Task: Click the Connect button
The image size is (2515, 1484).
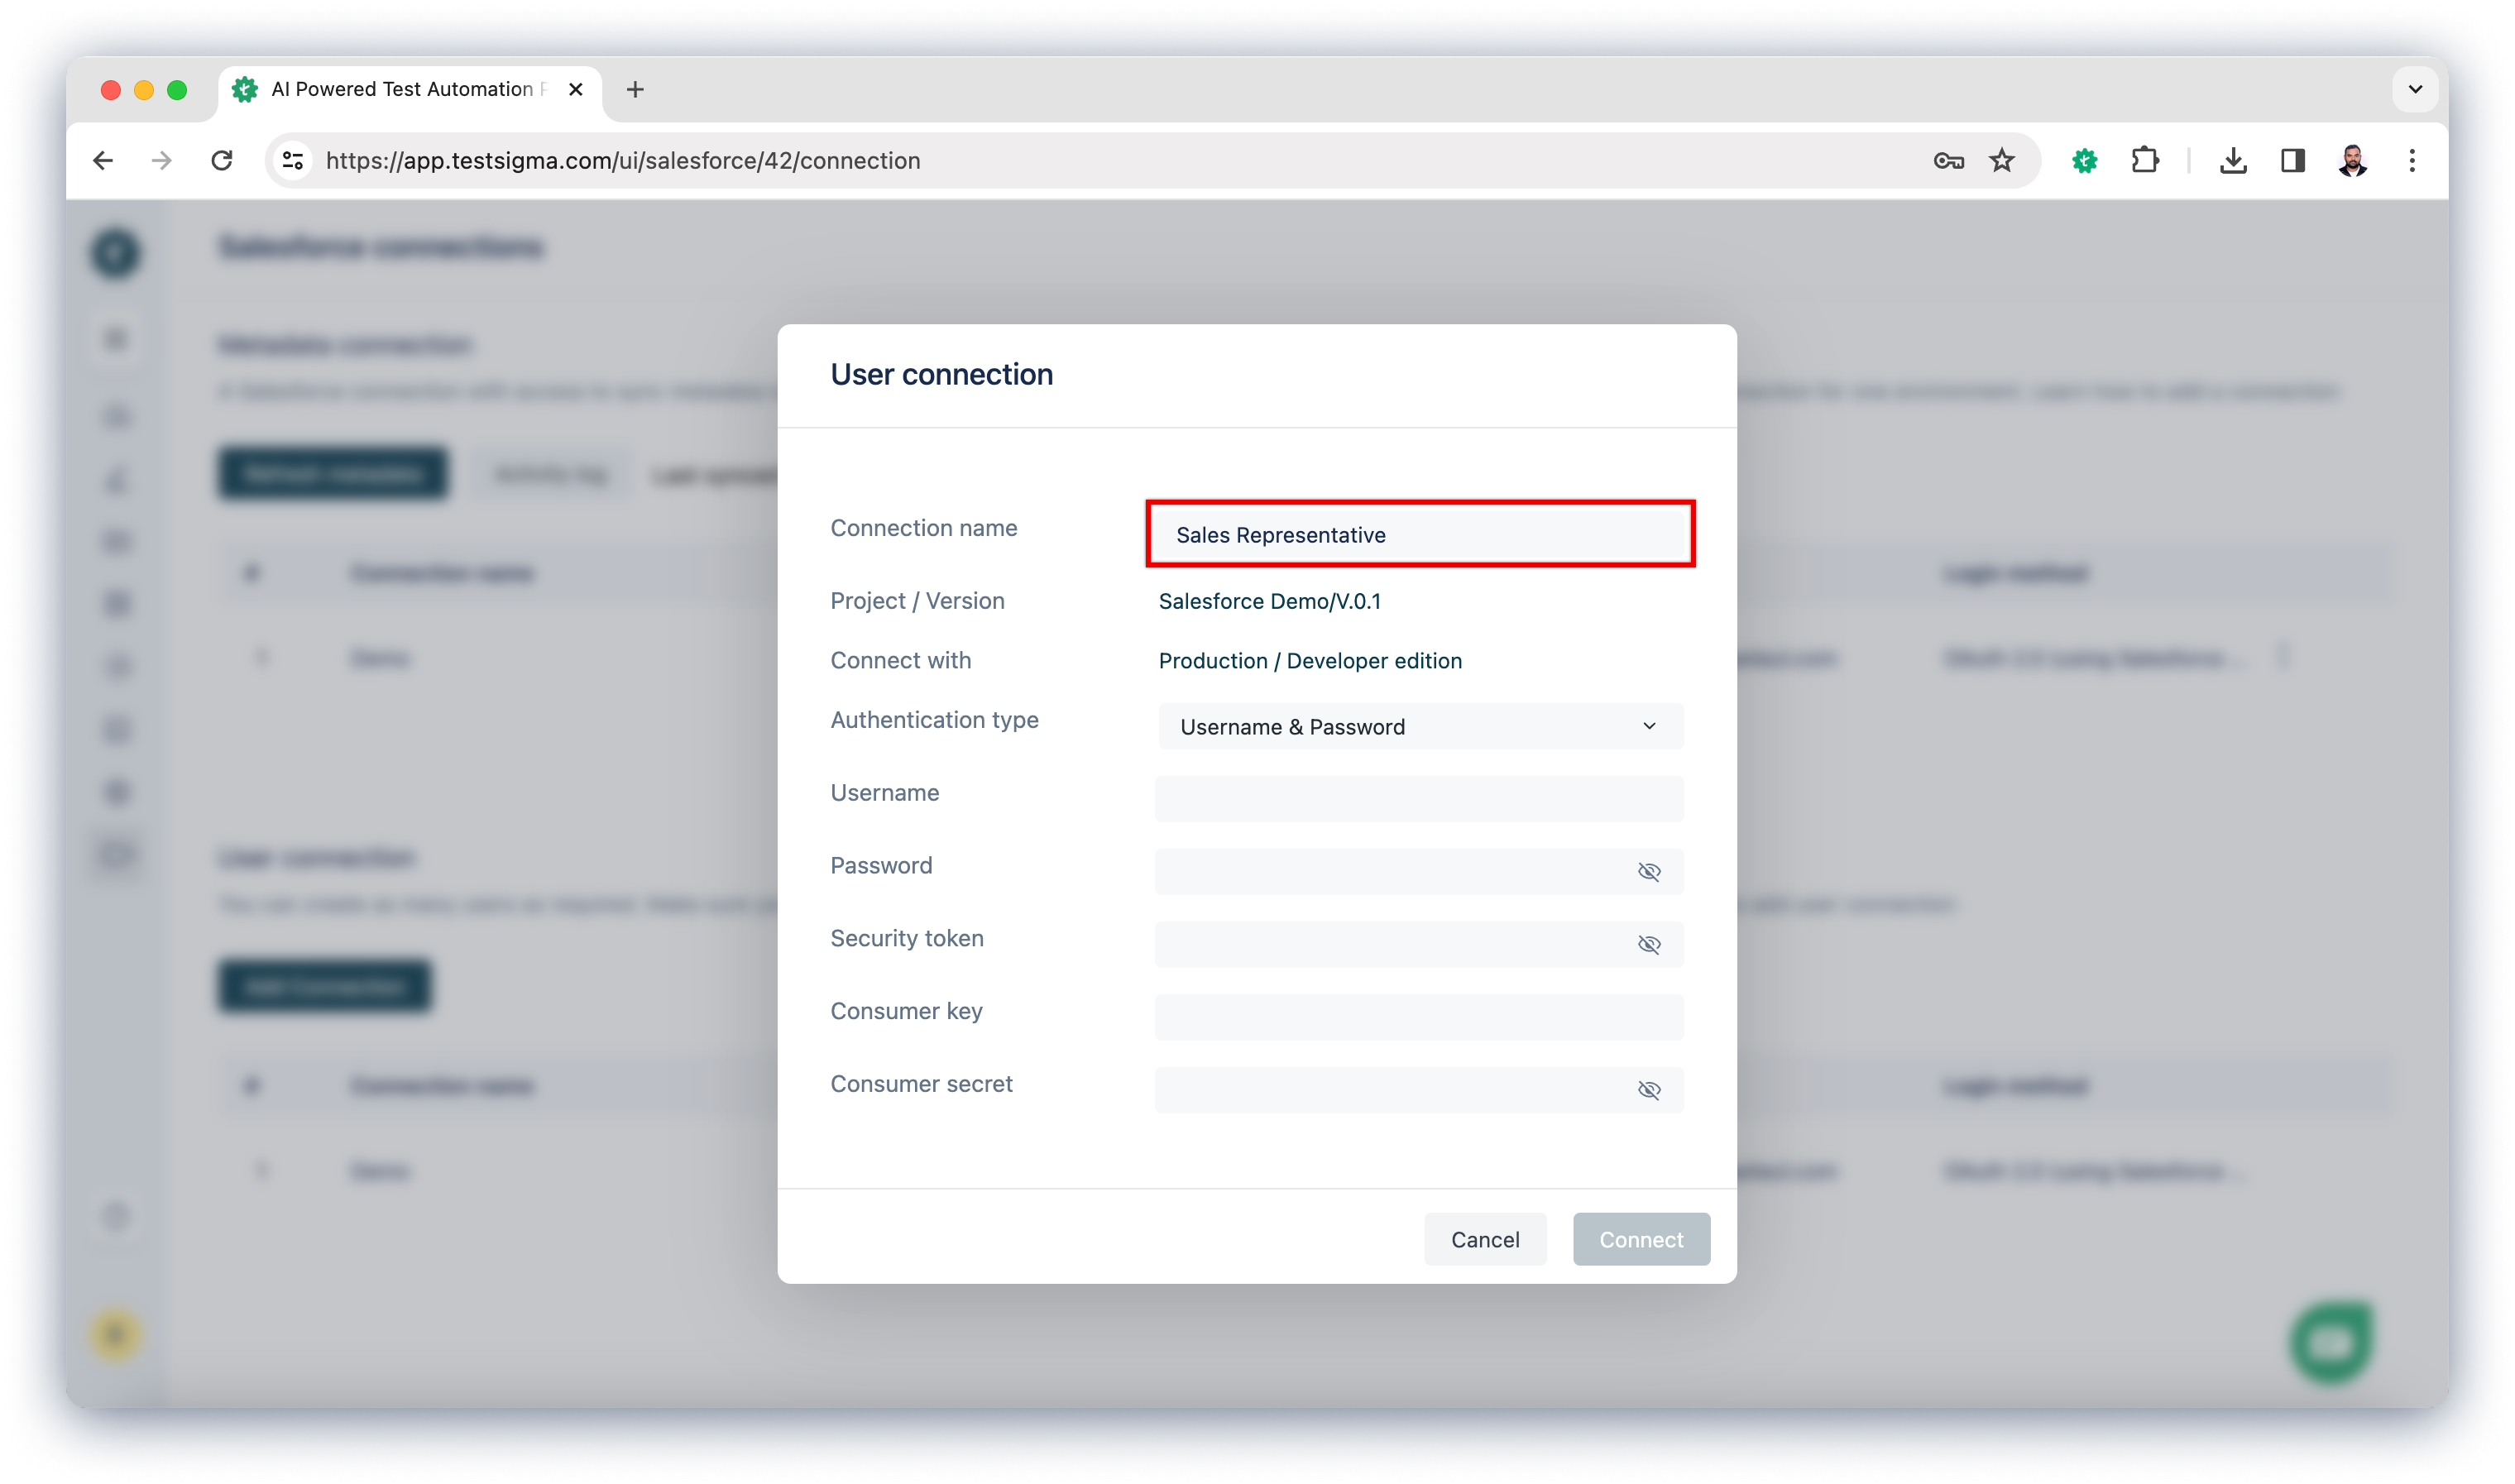Action: pos(1641,1240)
